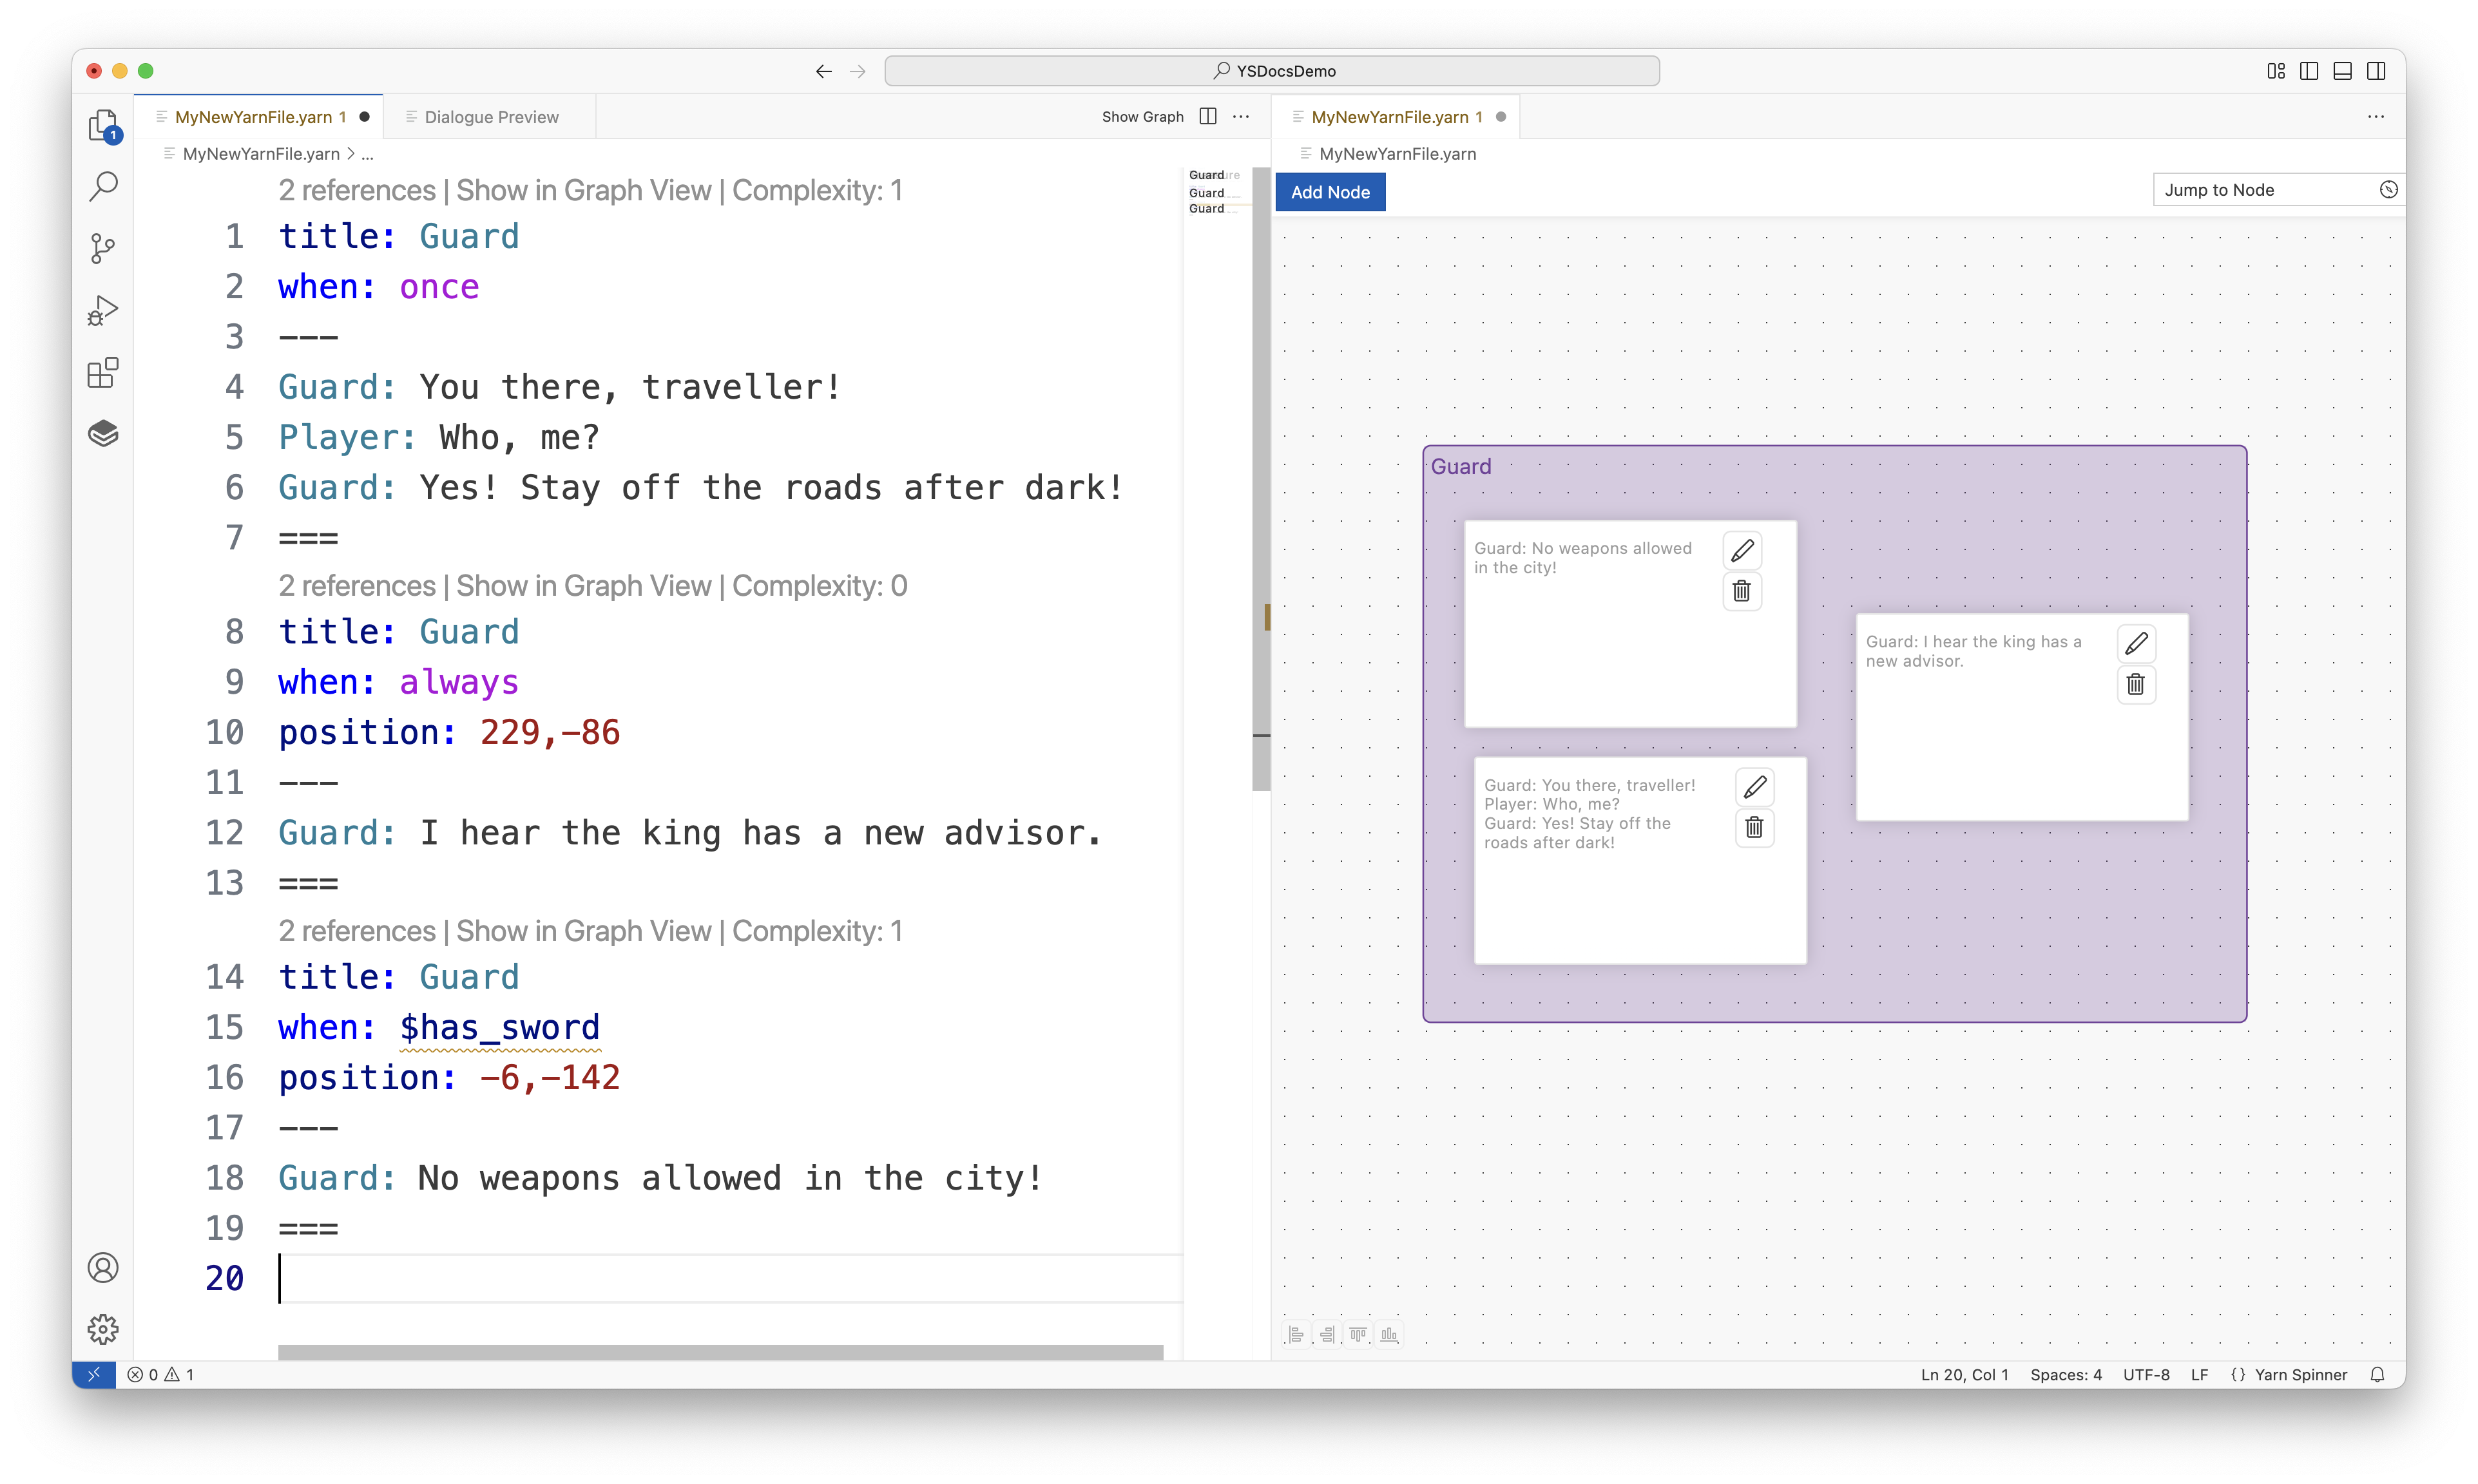
Task: Open the Run and Debug view
Action: pos(103,311)
